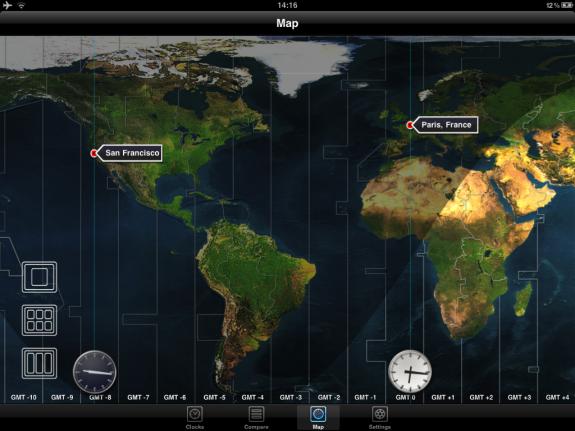Tap the GMT +4 time zone label
Screen dimensions: 575x431
click(x=557, y=397)
